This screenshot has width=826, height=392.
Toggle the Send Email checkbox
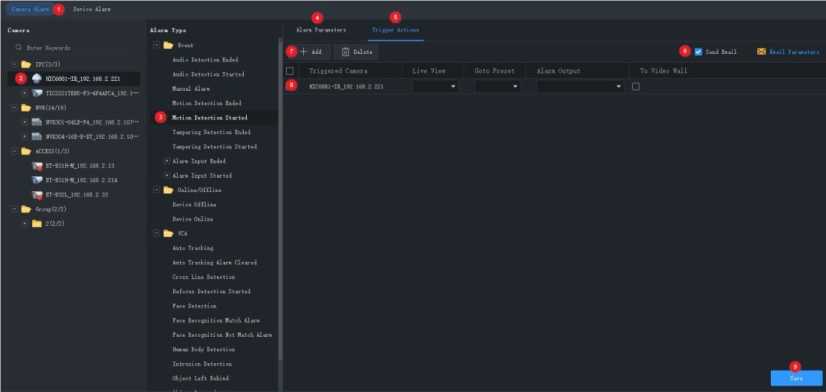(699, 52)
